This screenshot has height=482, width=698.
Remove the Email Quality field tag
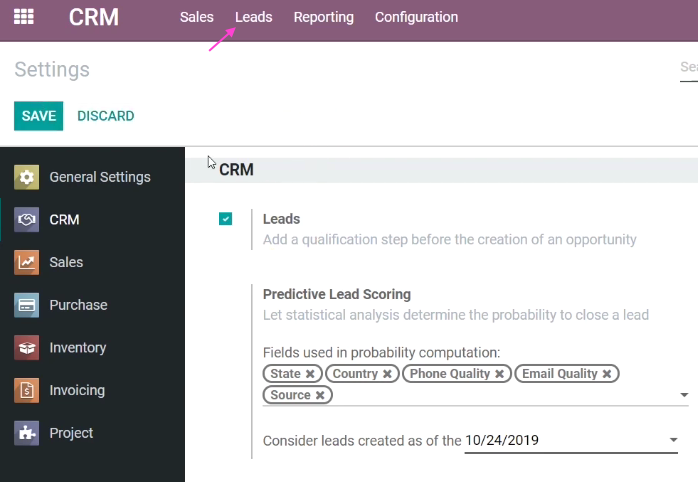[607, 374]
